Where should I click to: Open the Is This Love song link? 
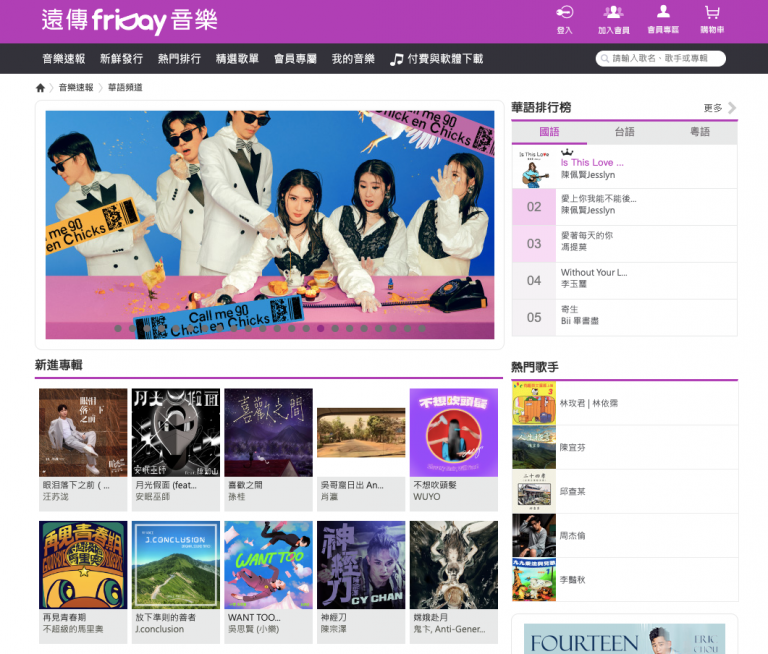592,162
